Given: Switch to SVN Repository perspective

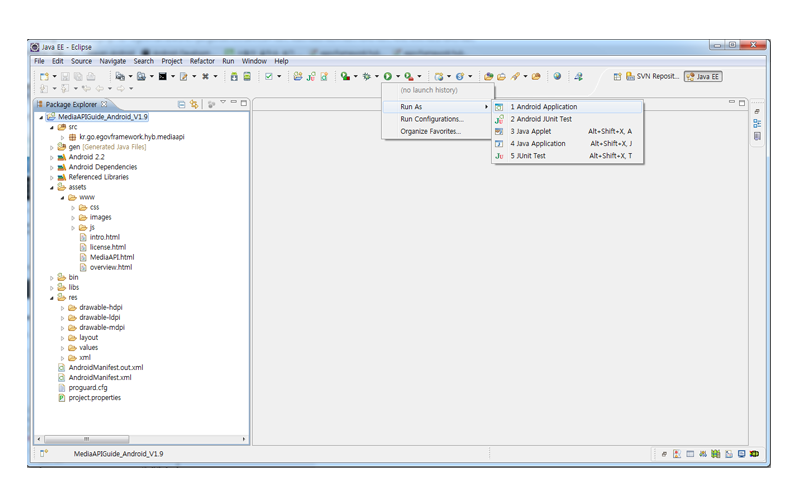Looking at the screenshot, I should (x=653, y=76).
